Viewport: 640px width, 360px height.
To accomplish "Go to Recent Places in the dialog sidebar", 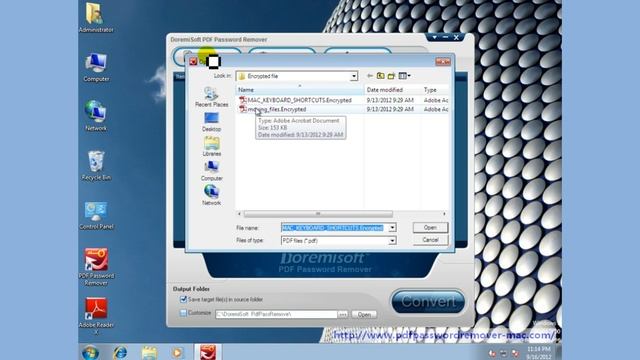I will pyautogui.click(x=211, y=97).
